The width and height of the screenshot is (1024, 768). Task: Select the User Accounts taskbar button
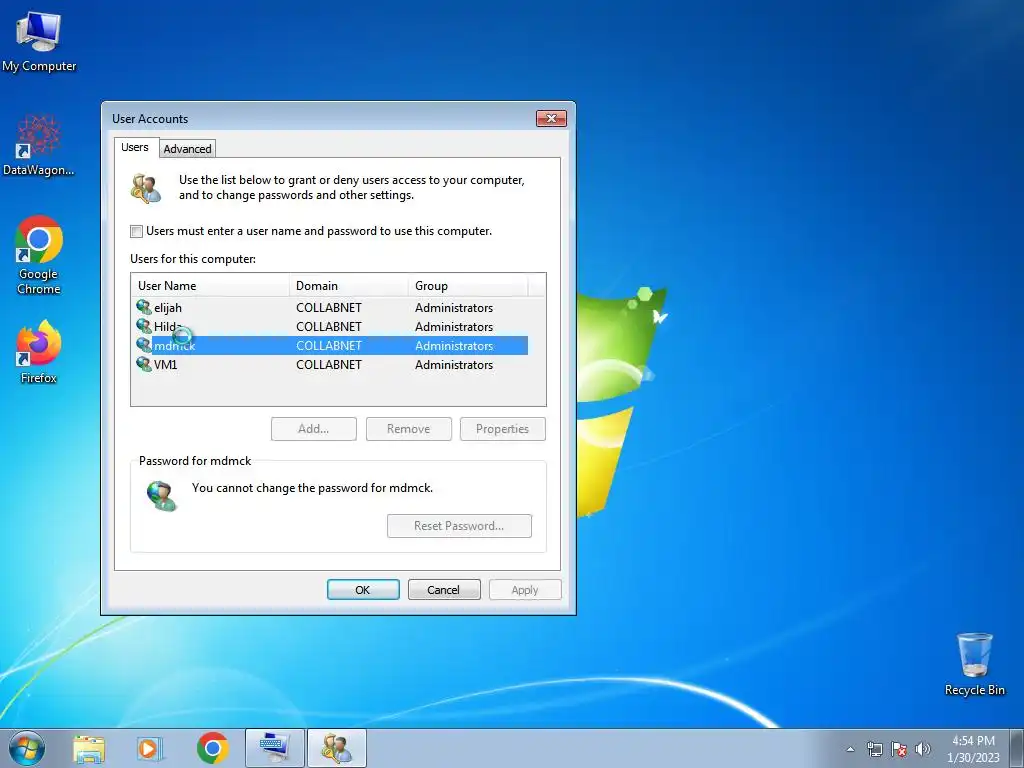(x=336, y=748)
